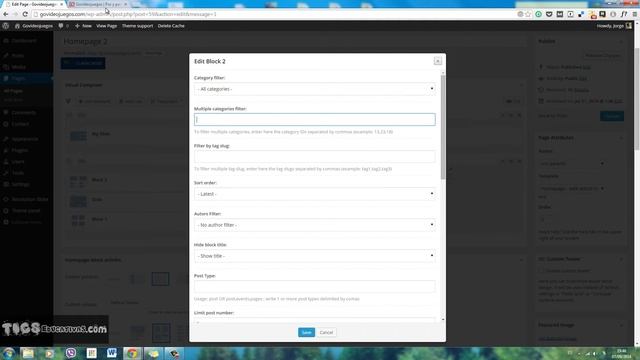The height and width of the screenshot is (360, 640).
Task: Open the Chrome hamburger menu
Action: coord(635,14)
